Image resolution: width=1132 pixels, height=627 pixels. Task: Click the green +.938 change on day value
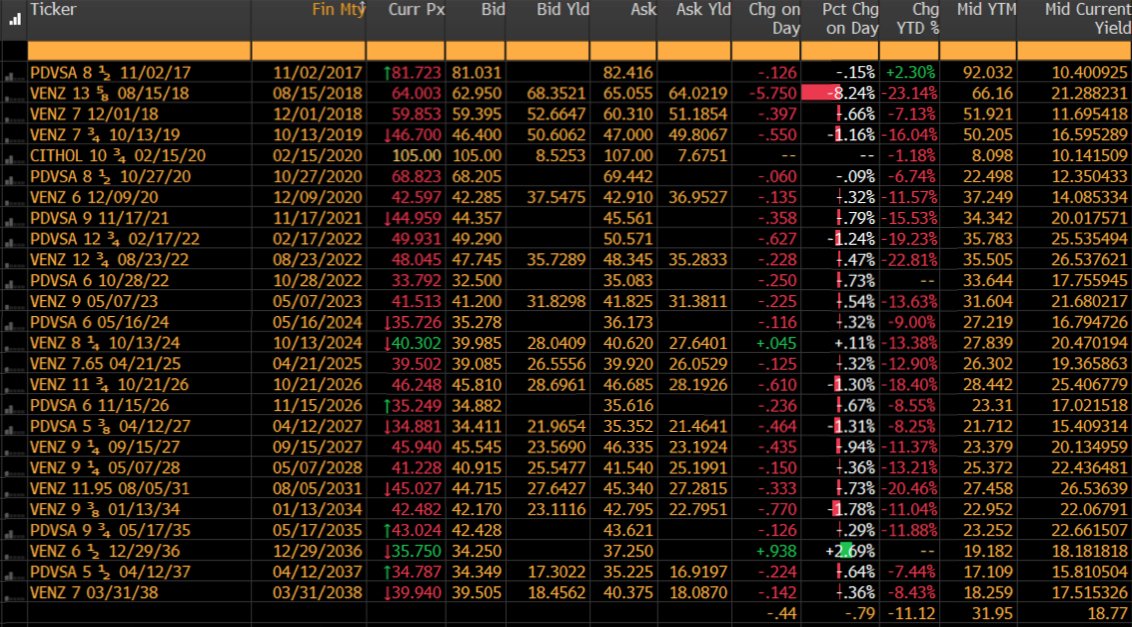775,551
